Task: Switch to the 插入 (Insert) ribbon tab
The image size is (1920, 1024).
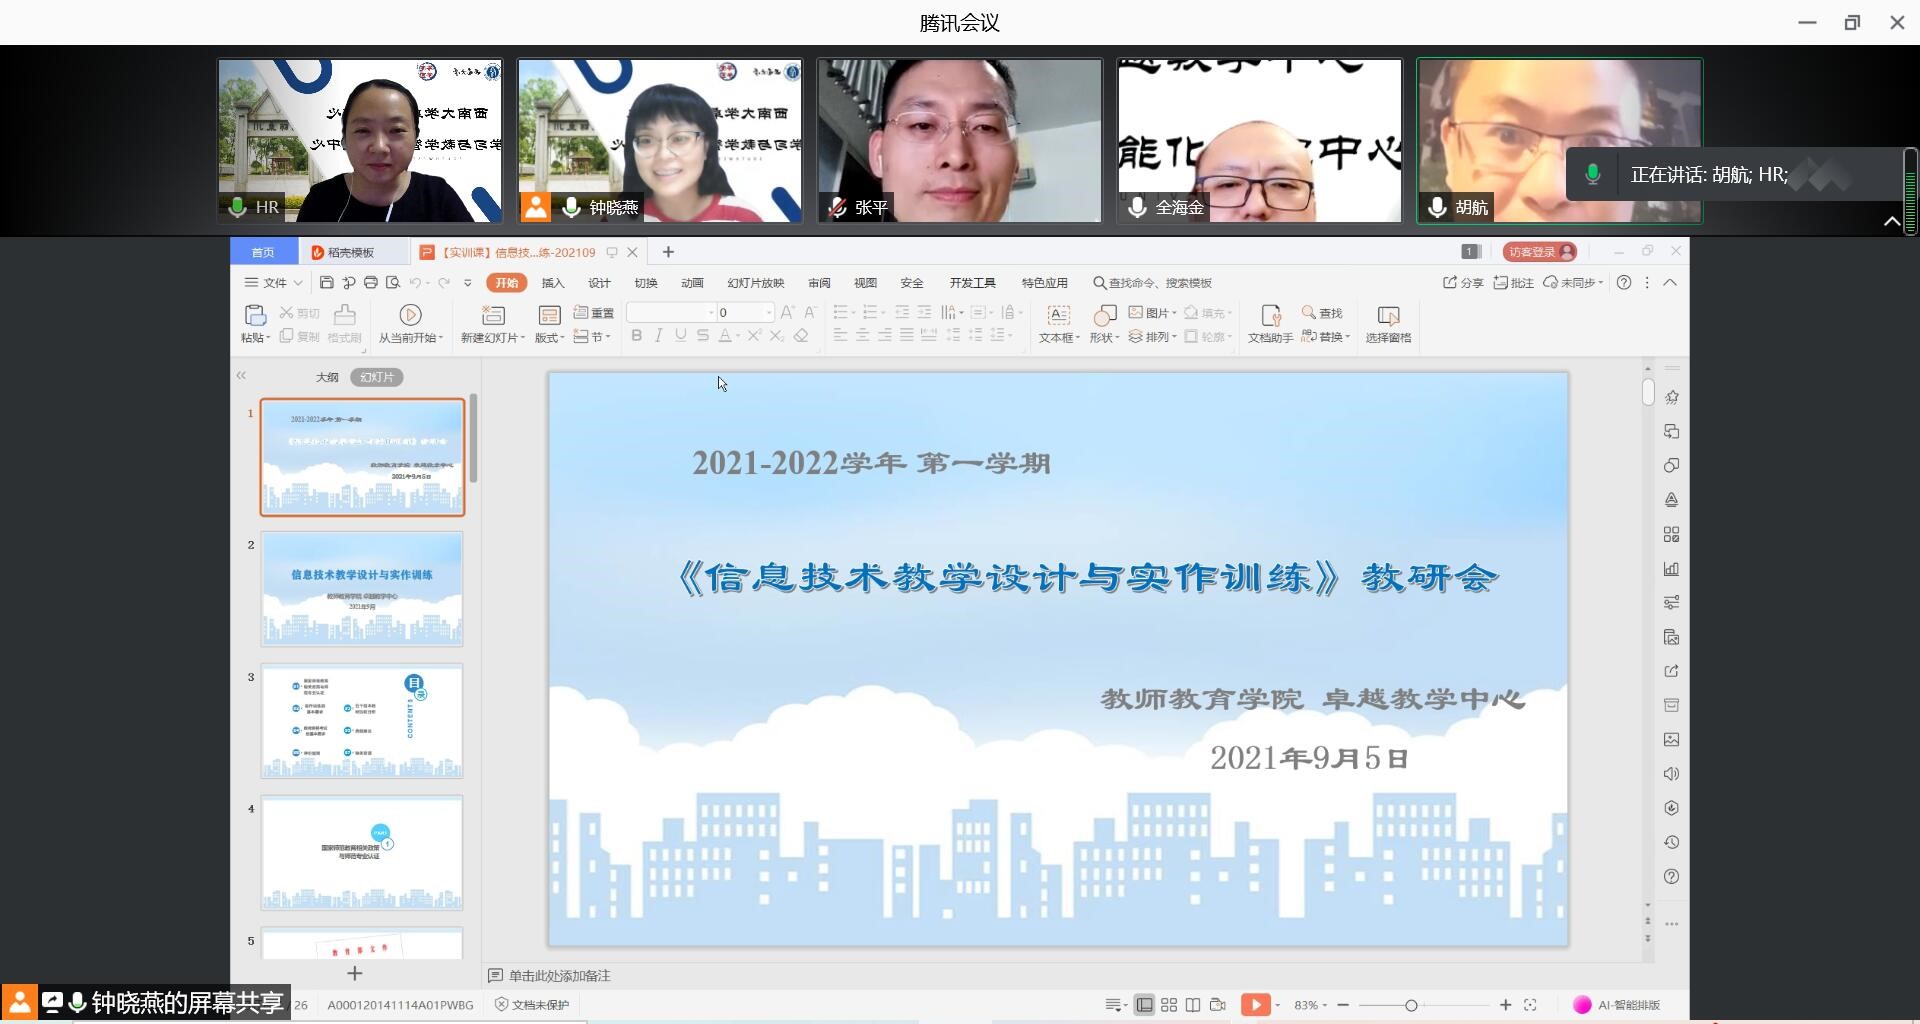Action: [553, 283]
